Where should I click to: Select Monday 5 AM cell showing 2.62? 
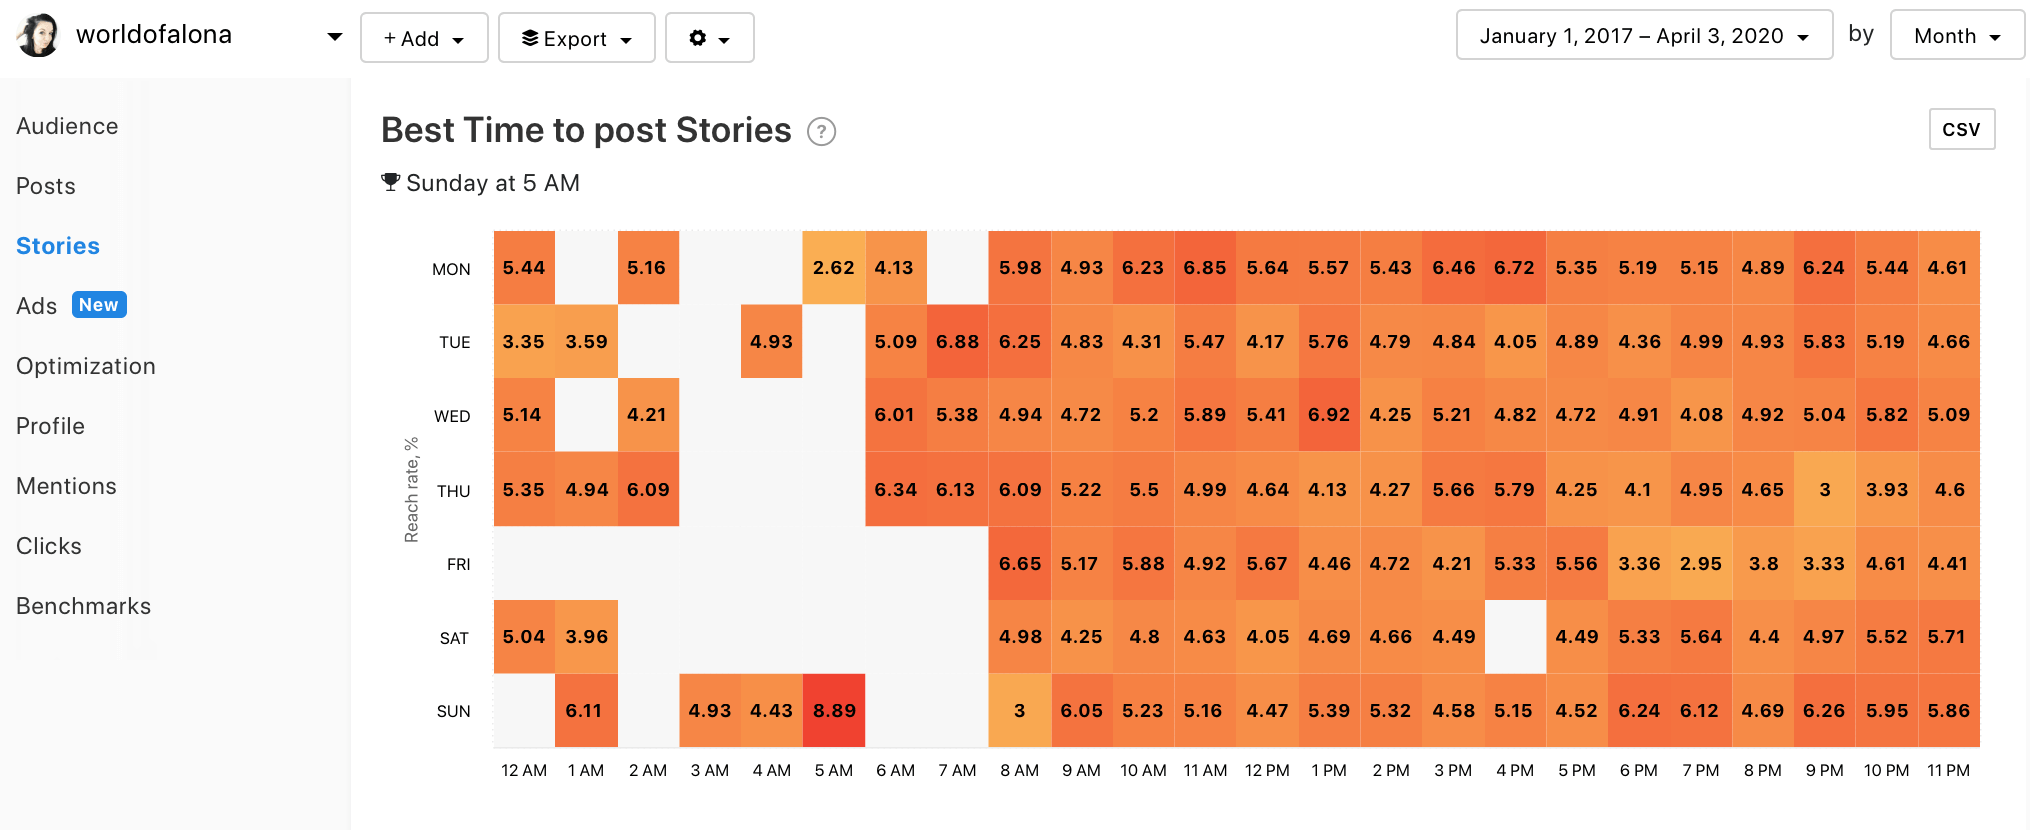pyautogui.click(x=833, y=268)
